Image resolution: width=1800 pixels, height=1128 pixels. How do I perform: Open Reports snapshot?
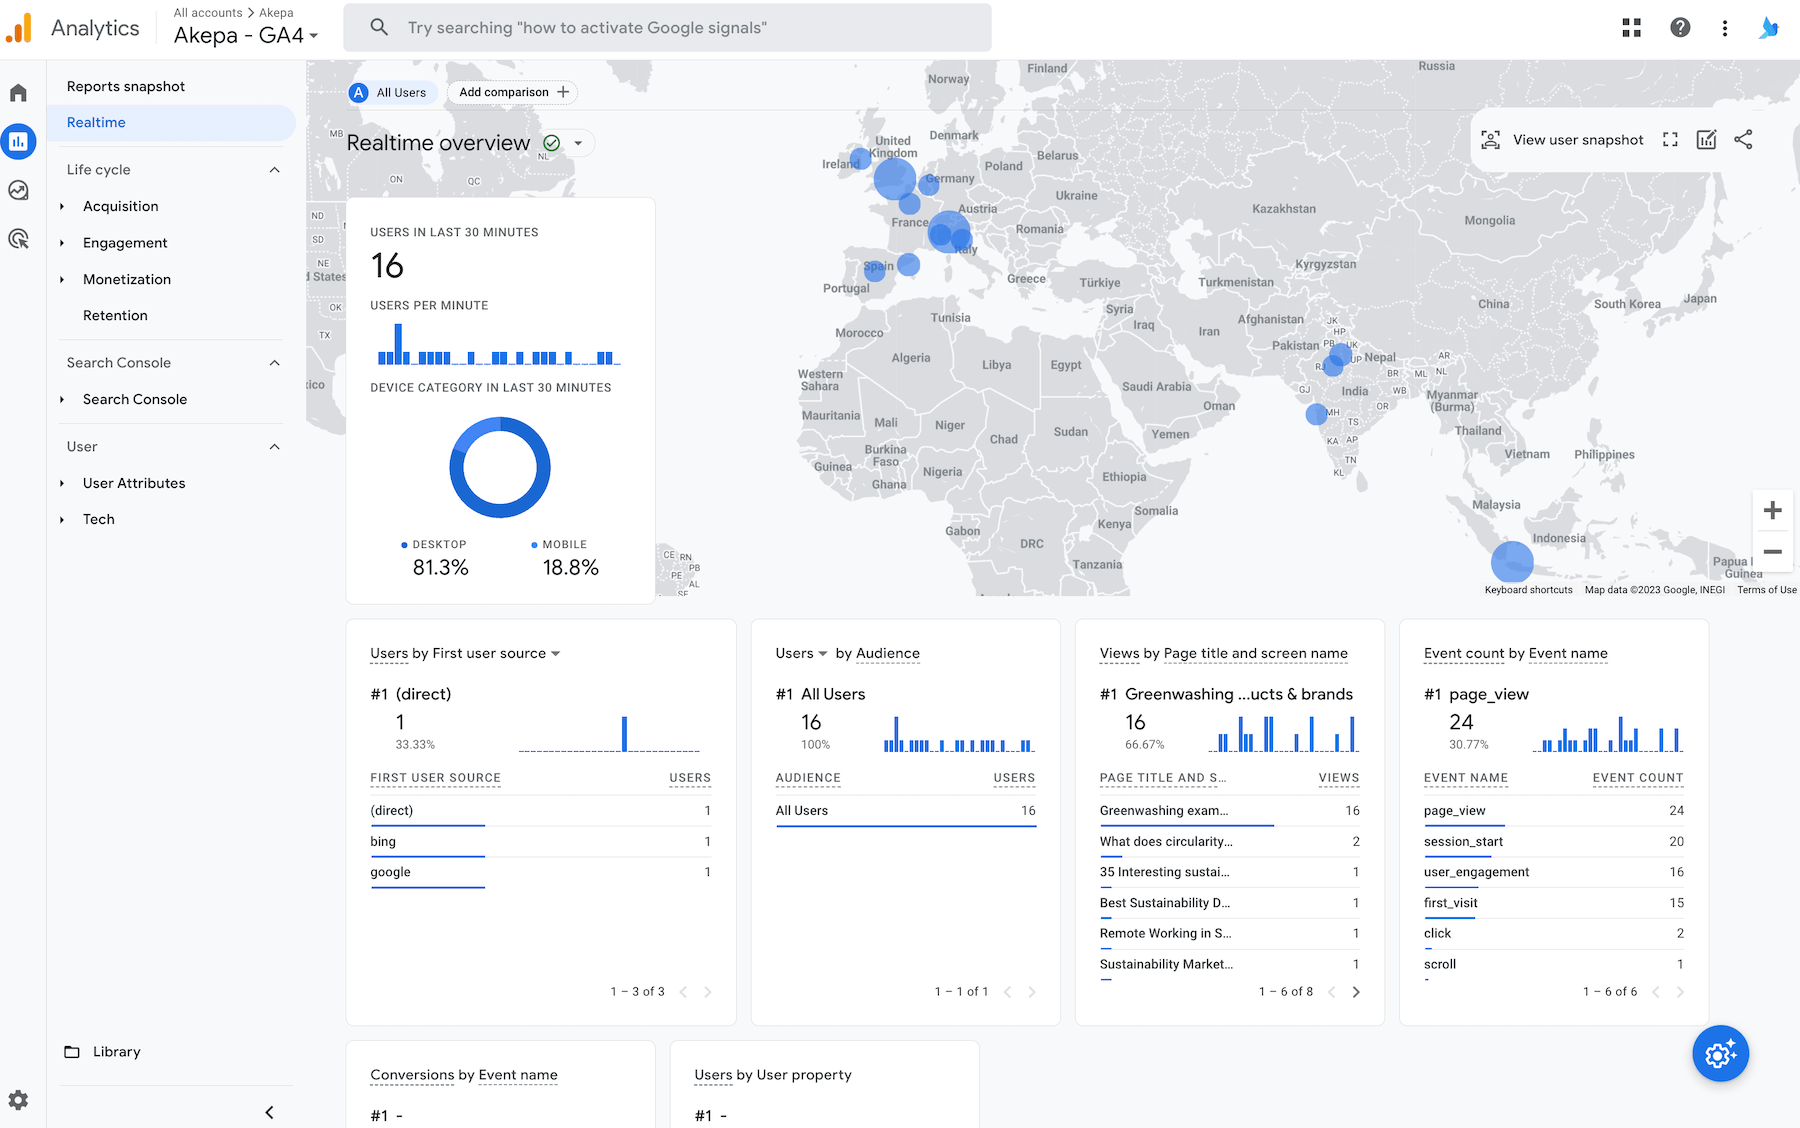coord(126,87)
